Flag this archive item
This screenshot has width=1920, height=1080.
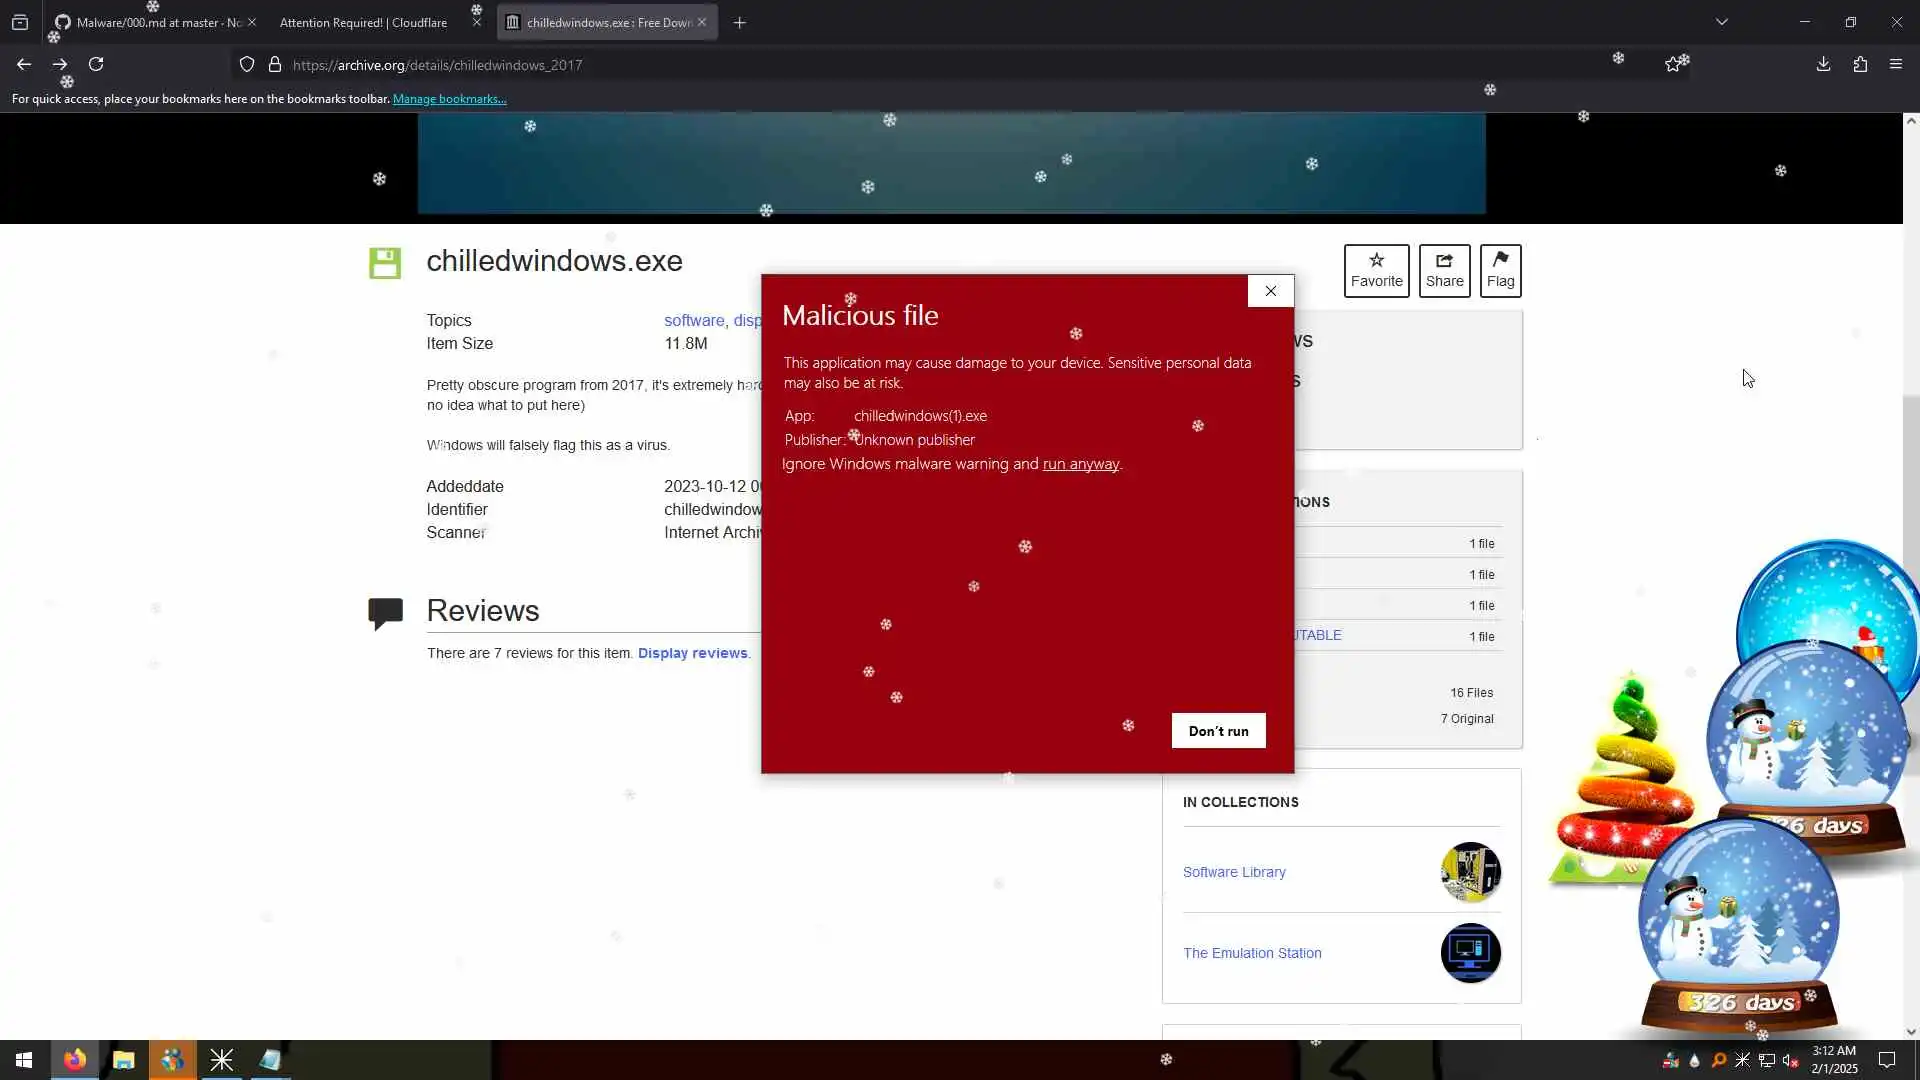point(1500,270)
